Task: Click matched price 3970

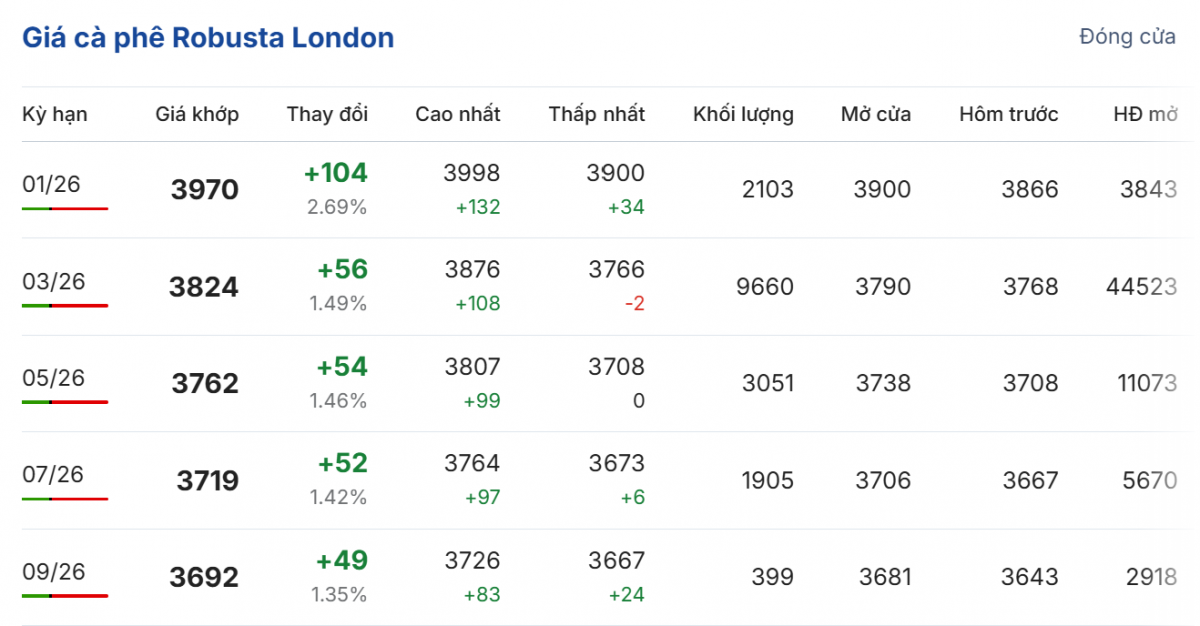Action: coord(205,190)
